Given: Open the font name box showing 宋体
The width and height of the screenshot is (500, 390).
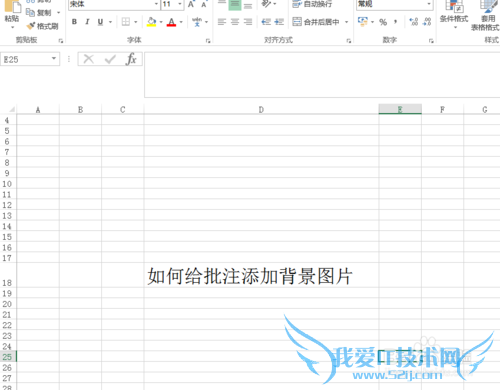Looking at the screenshot, I should click(x=114, y=4).
